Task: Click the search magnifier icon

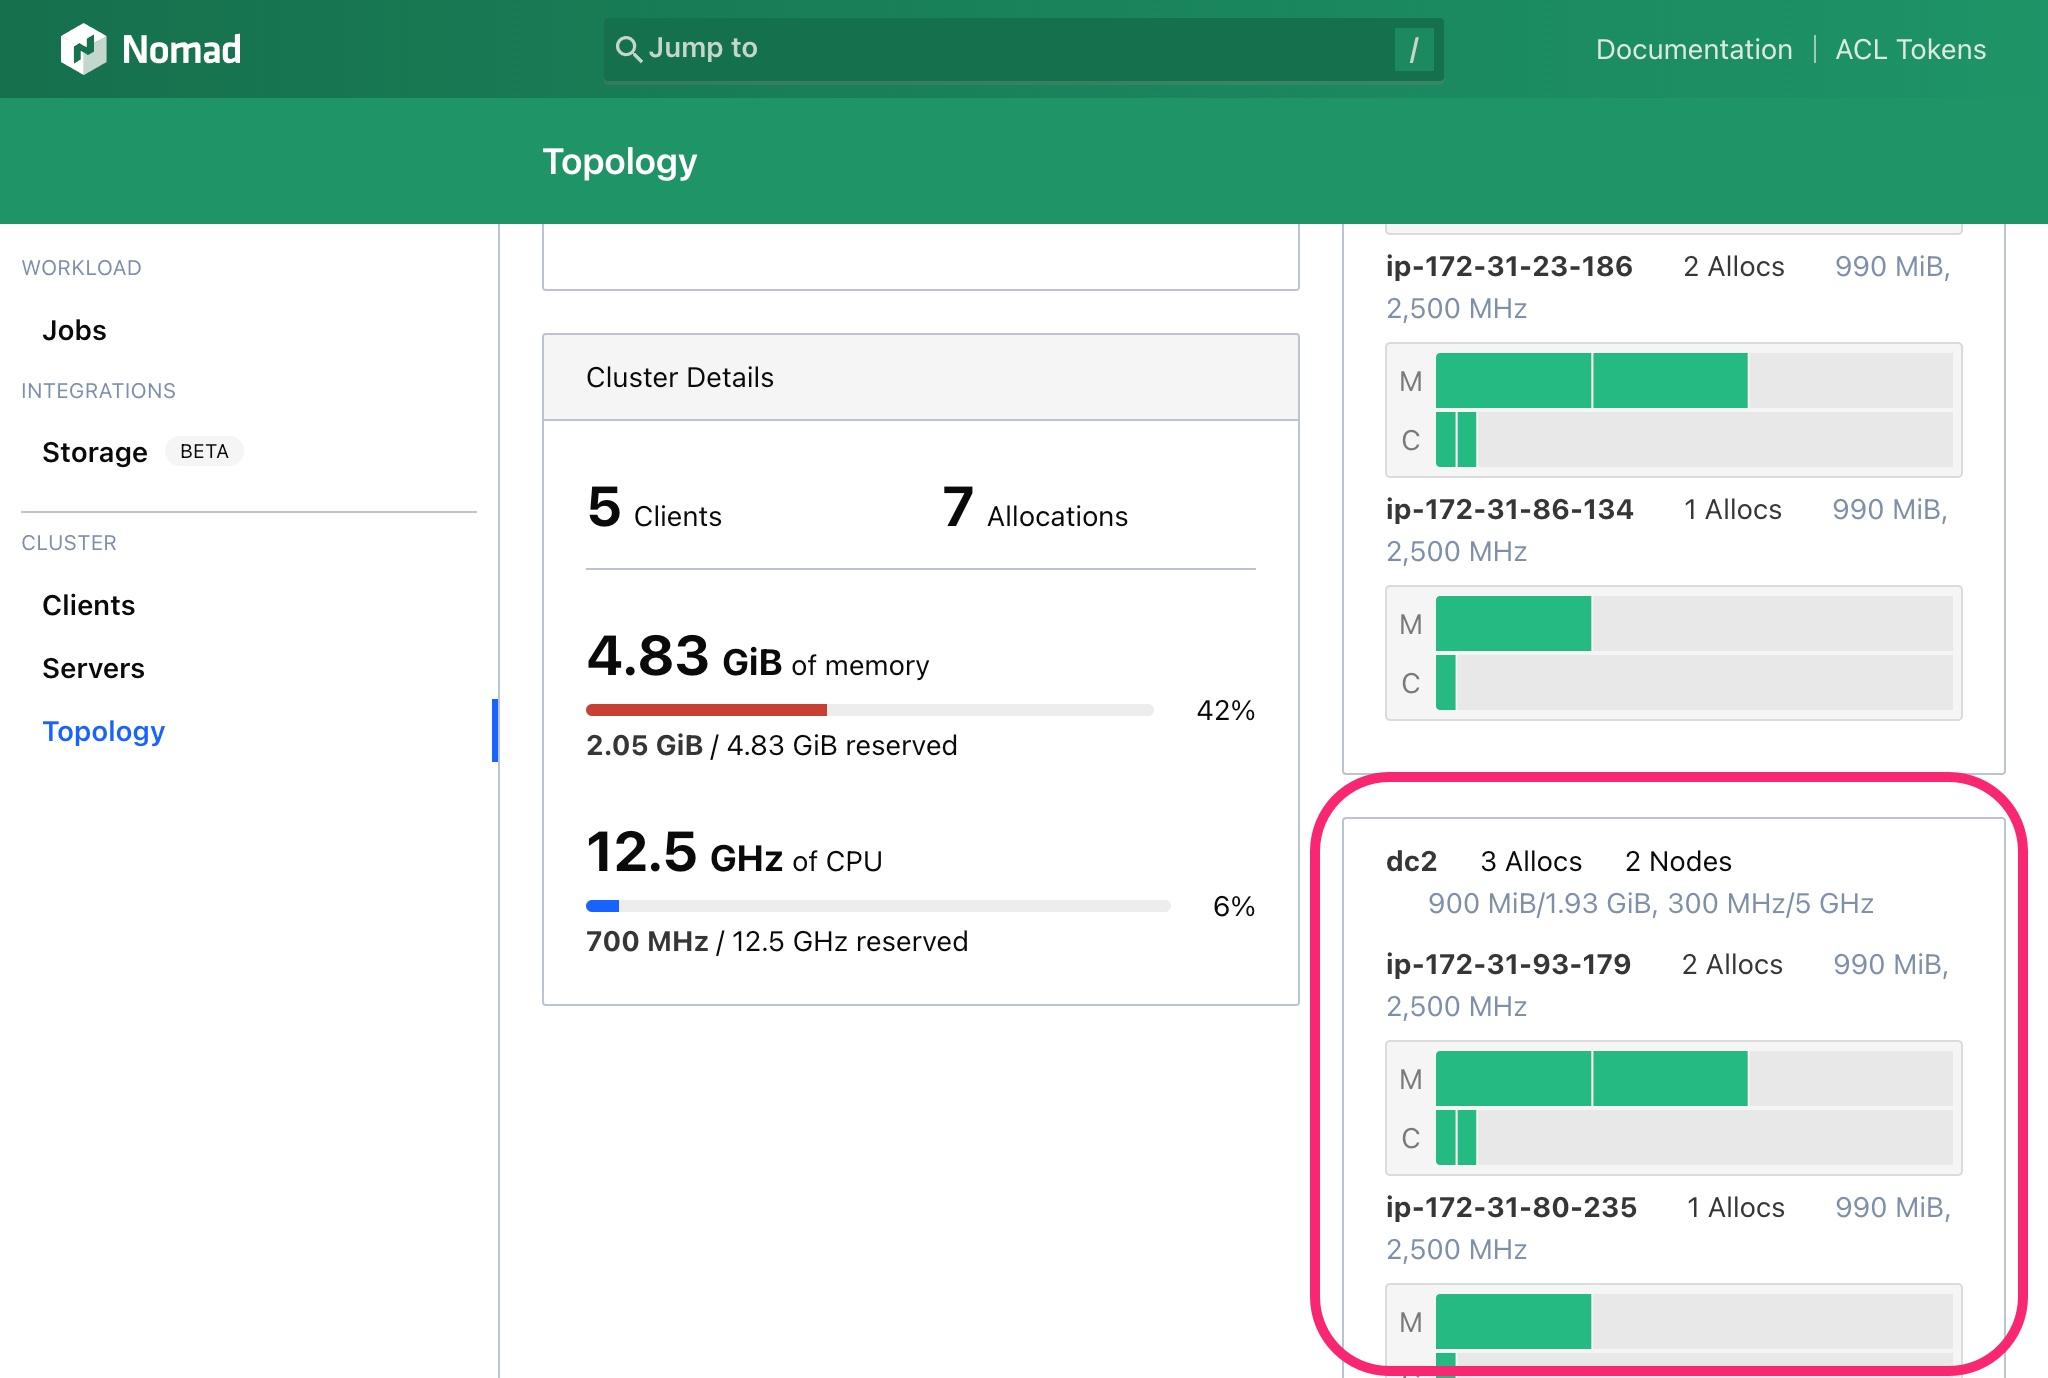Action: pyautogui.click(x=628, y=49)
